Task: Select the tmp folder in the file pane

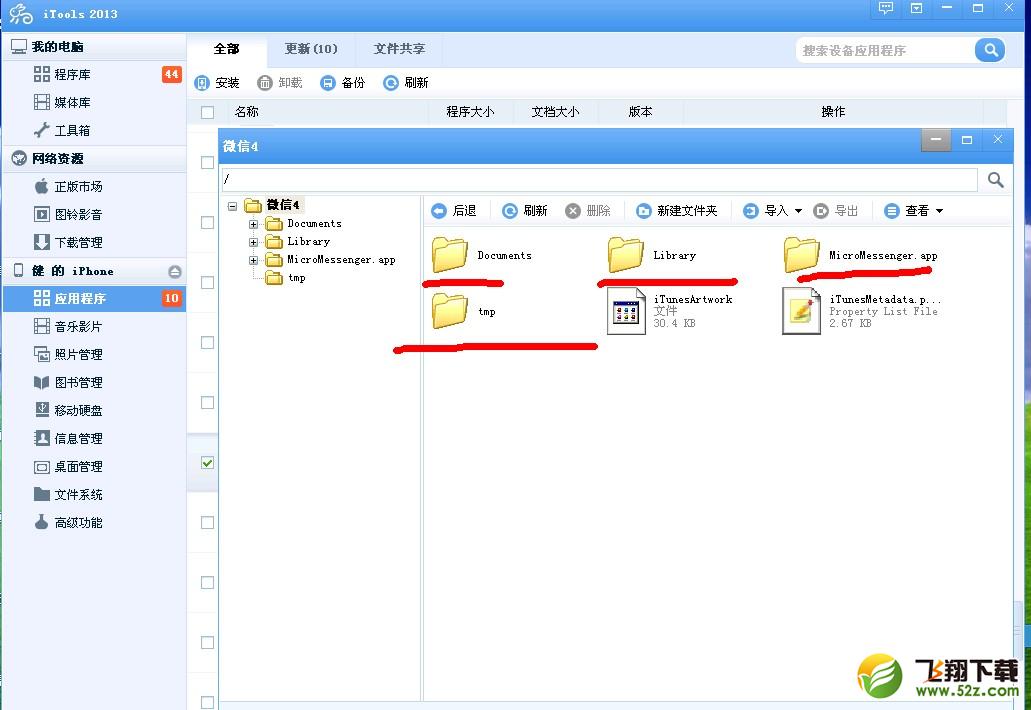Action: 464,312
